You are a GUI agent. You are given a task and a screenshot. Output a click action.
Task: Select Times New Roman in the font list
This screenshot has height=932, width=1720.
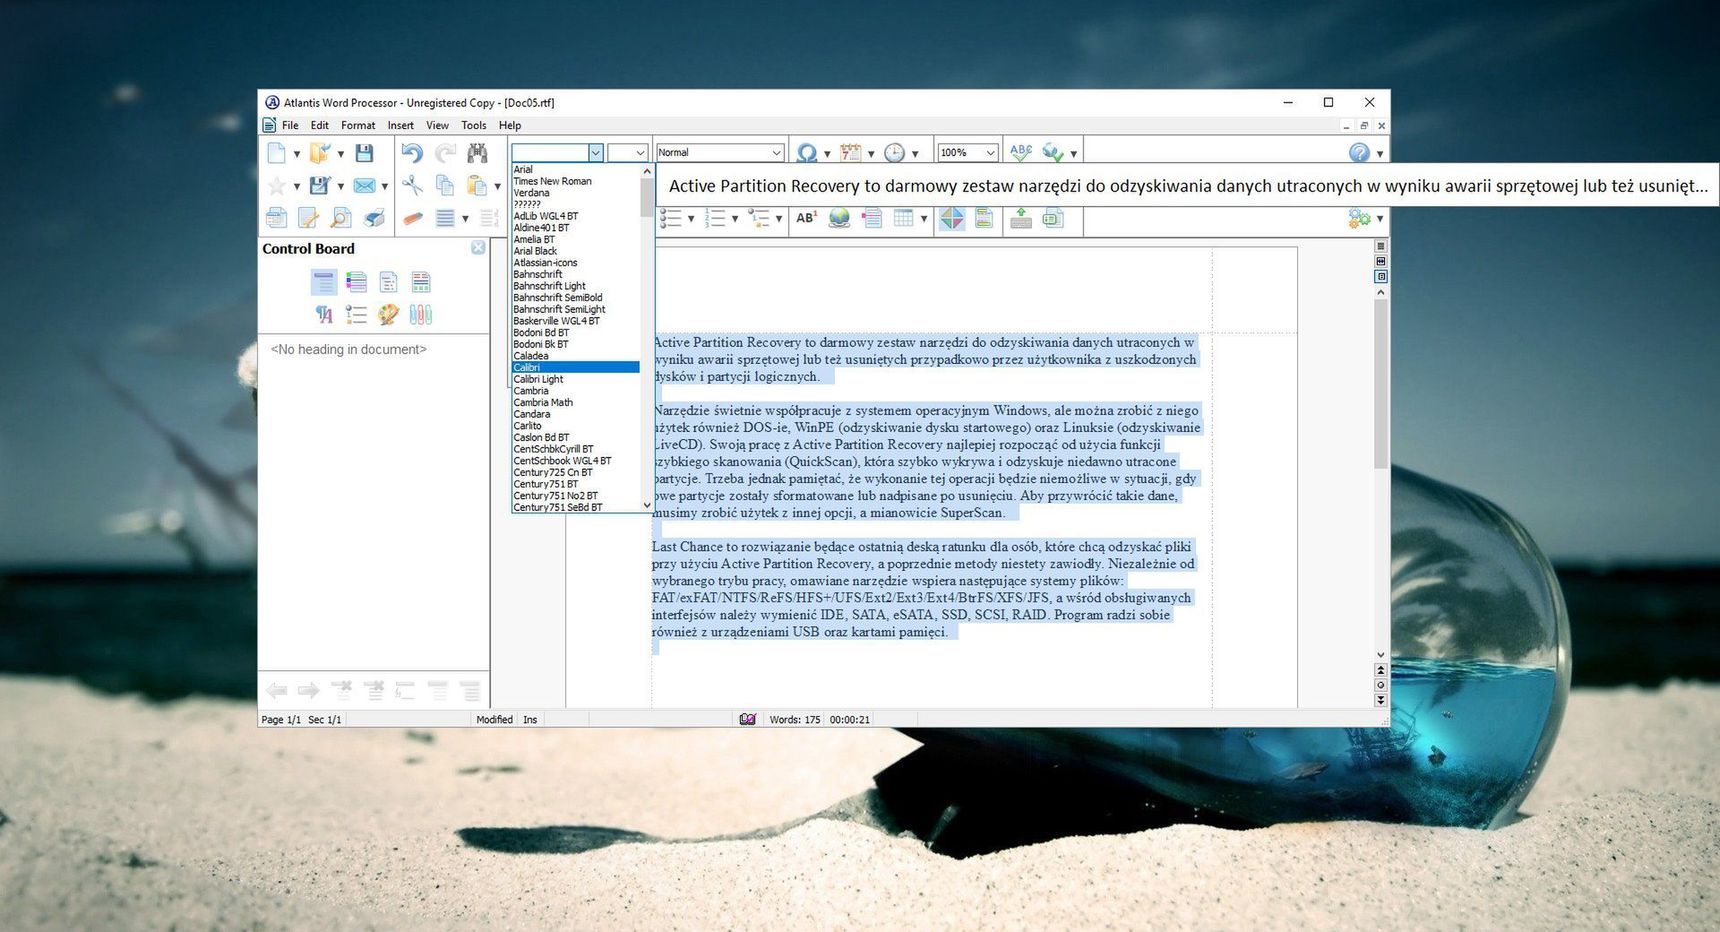click(x=576, y=181)
